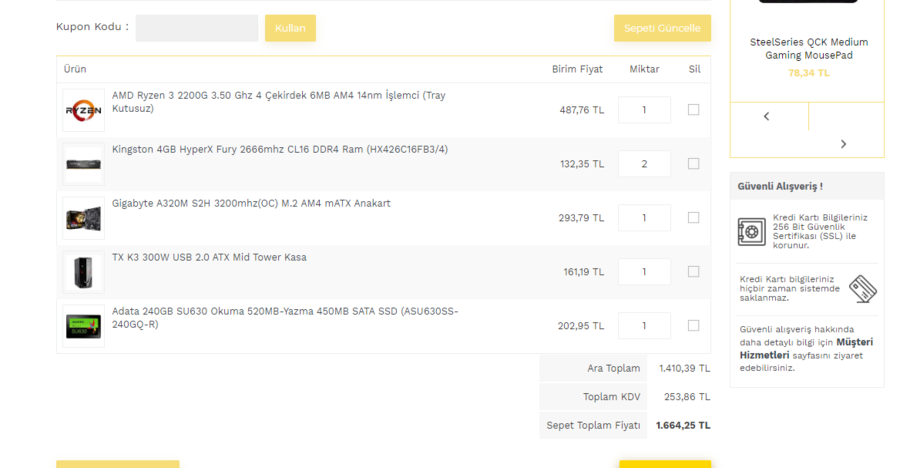Click the Güvenli Alışveriş ! heading
Image resolution: width=900 pixels, height=468 pixels.
(780, 187)
